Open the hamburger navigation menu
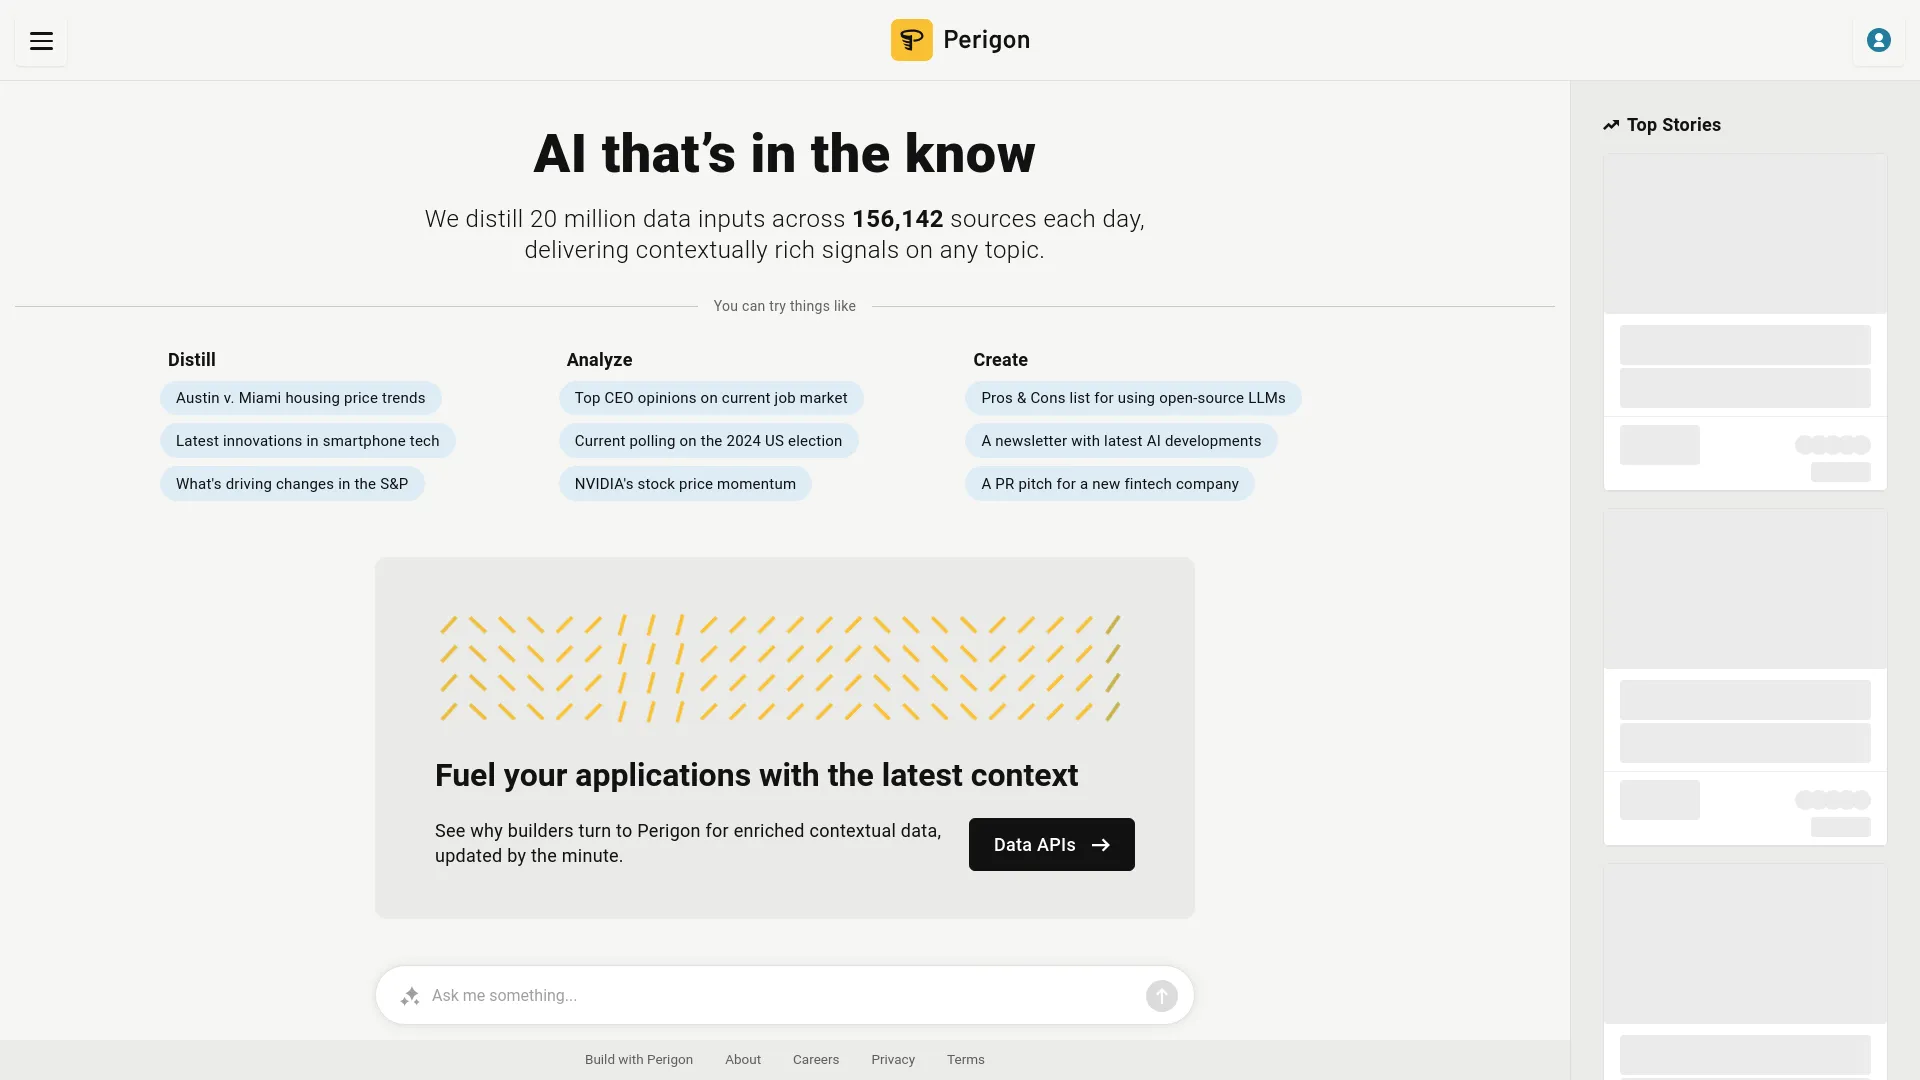The width and height of the screenshot is (1920, 1080). click(40, 40)
